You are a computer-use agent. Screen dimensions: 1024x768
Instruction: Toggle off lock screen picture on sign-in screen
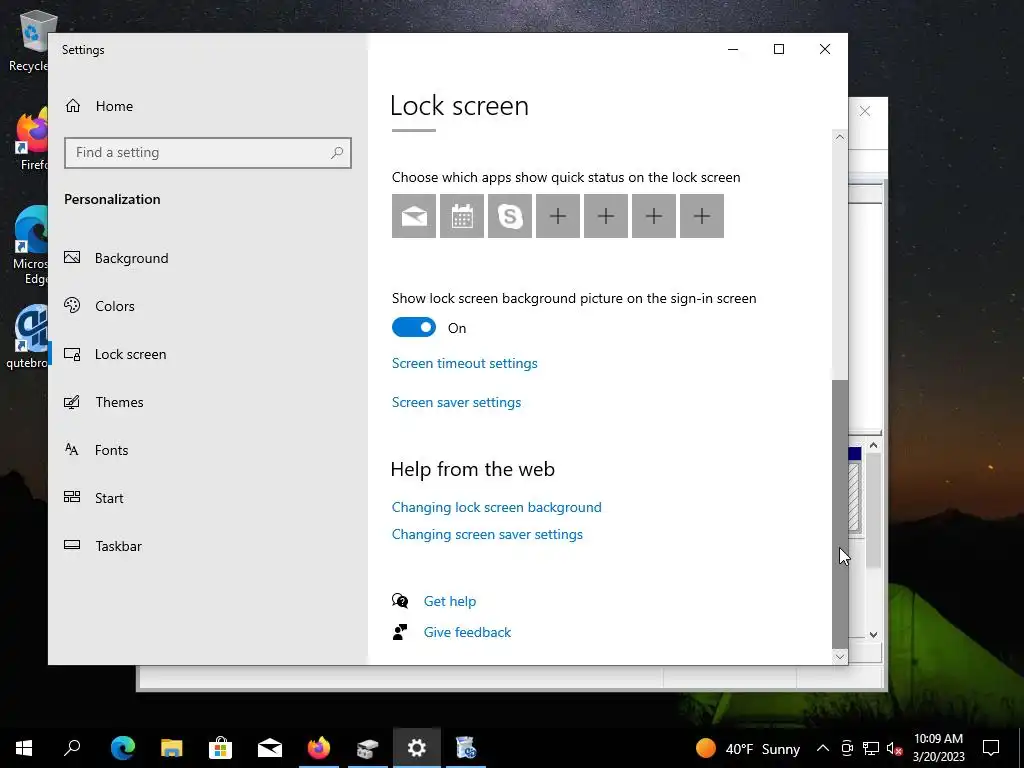(x=413, y=327)
